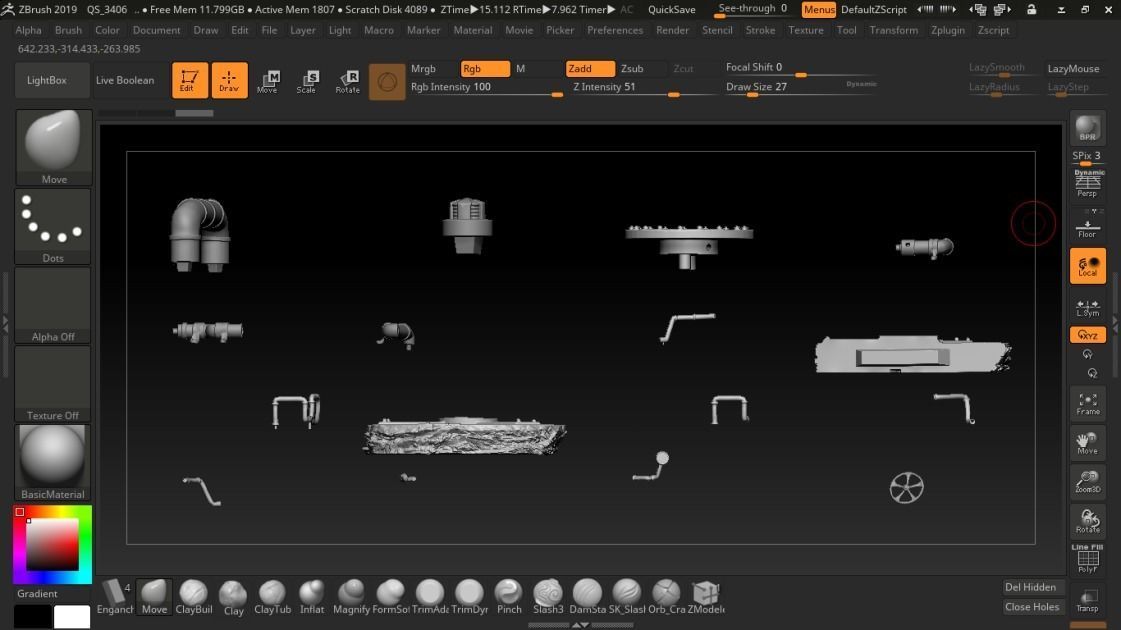Select the Pinch brush

click(508, 596)
